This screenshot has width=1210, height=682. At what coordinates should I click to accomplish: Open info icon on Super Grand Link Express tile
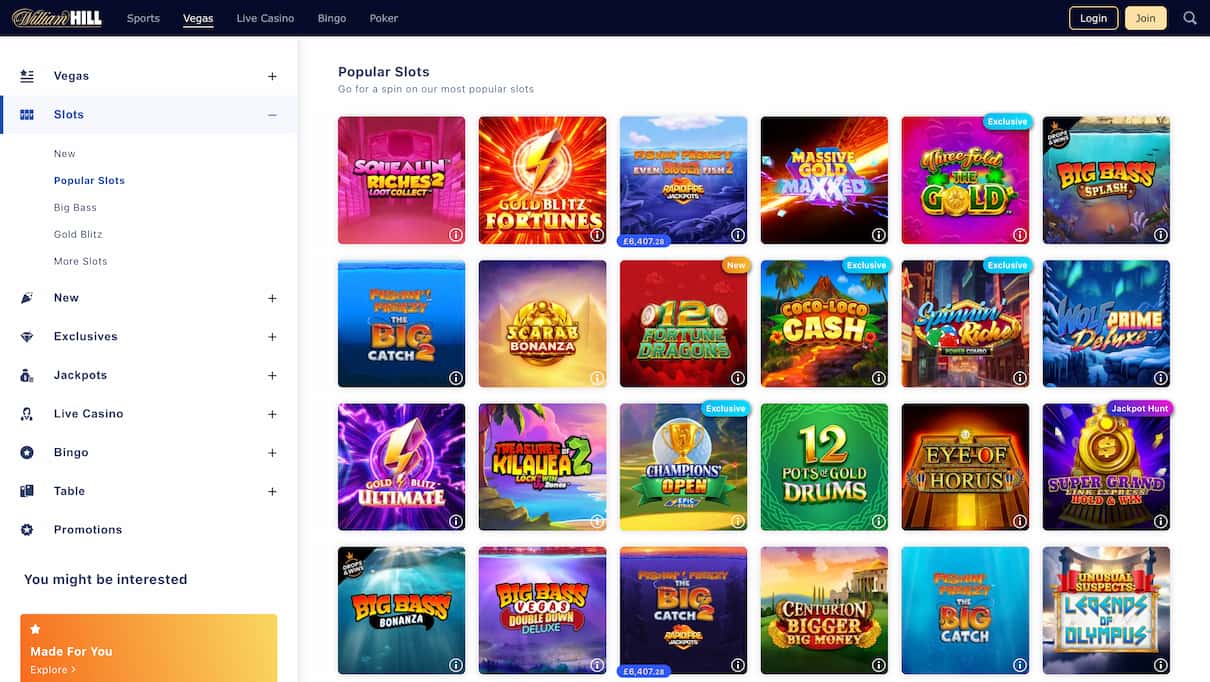click(1161, 521)
